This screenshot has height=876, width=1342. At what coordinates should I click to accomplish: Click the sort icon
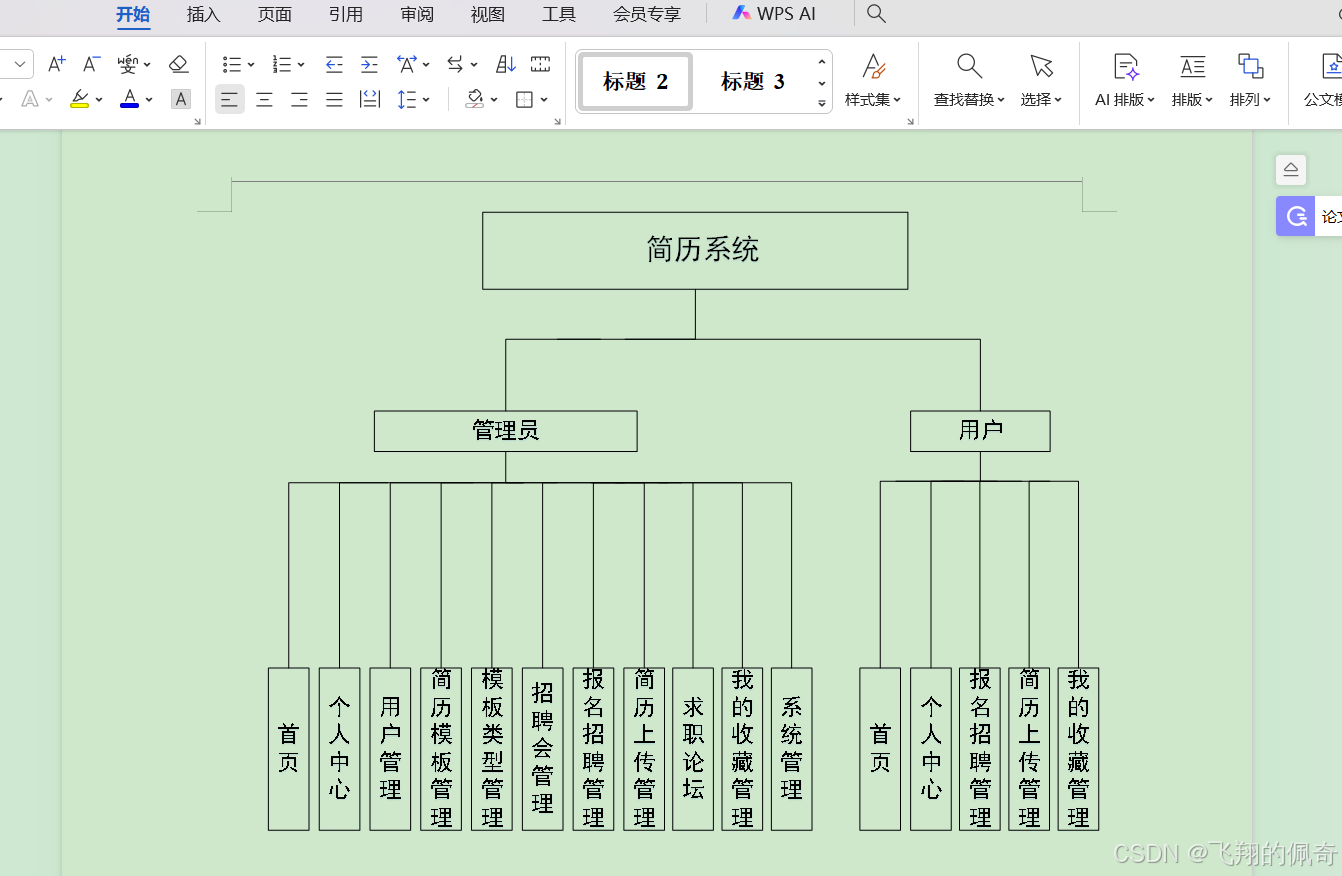(506, 64)
